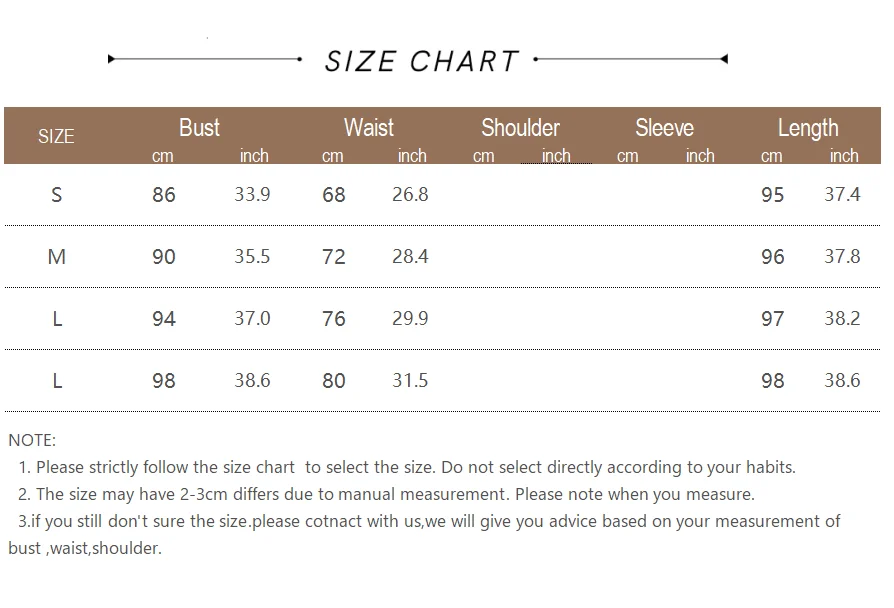This screenshot has height=608, width=894.
Task: Click the 37.4 inch length value
Action: point(842,195)
